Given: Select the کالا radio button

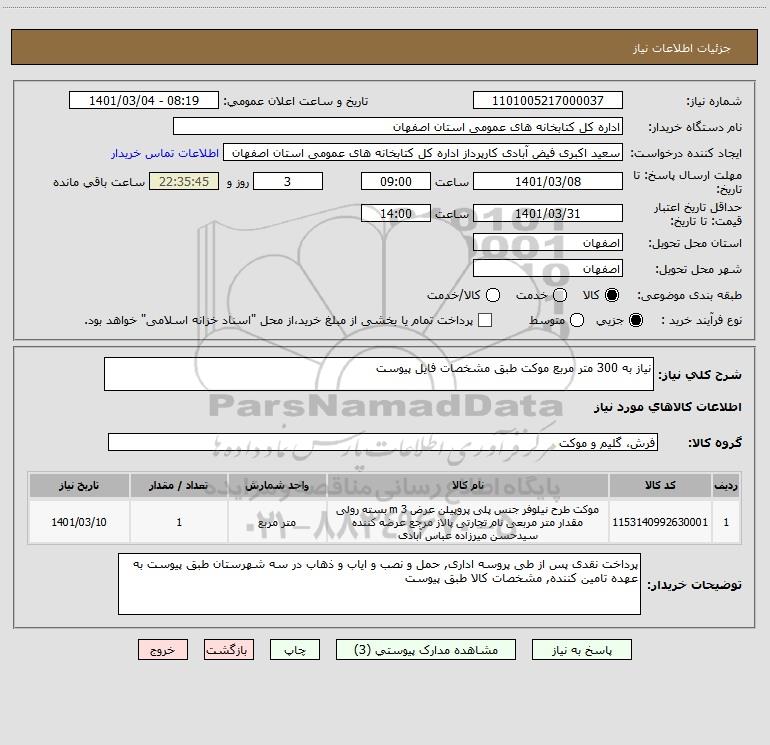Looking at the screenshot, I should (612, 295).
